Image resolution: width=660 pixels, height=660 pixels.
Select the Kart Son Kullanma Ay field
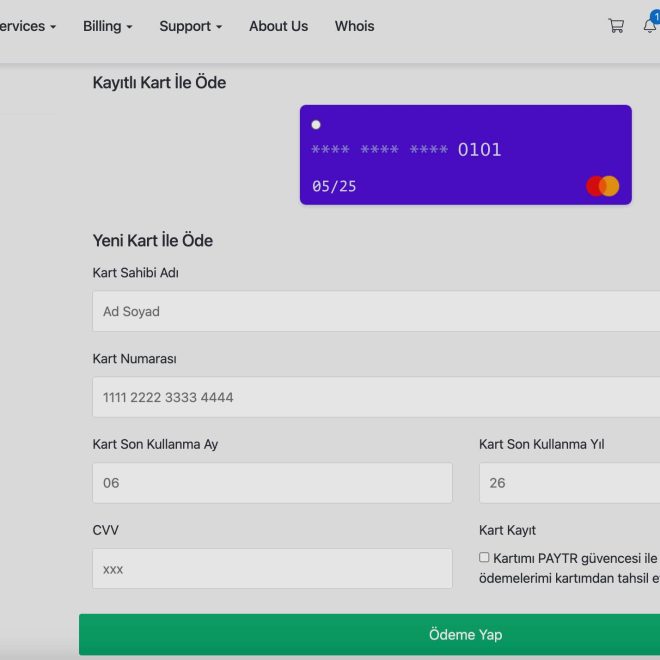272,483
